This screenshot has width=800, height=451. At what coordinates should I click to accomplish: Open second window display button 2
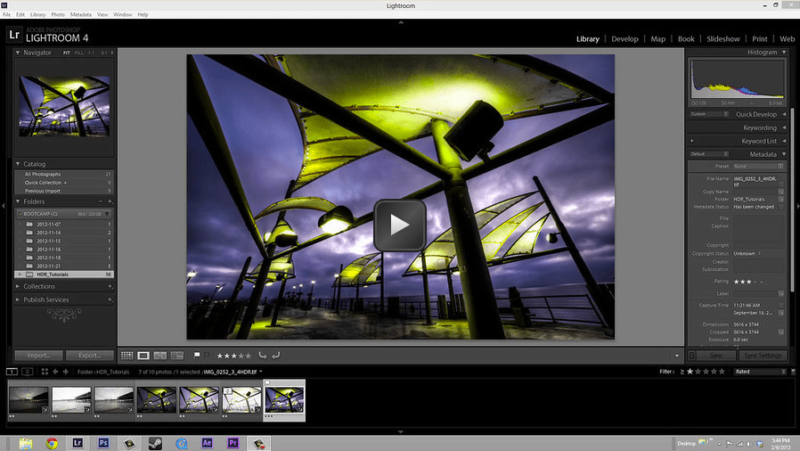(28, 372)
